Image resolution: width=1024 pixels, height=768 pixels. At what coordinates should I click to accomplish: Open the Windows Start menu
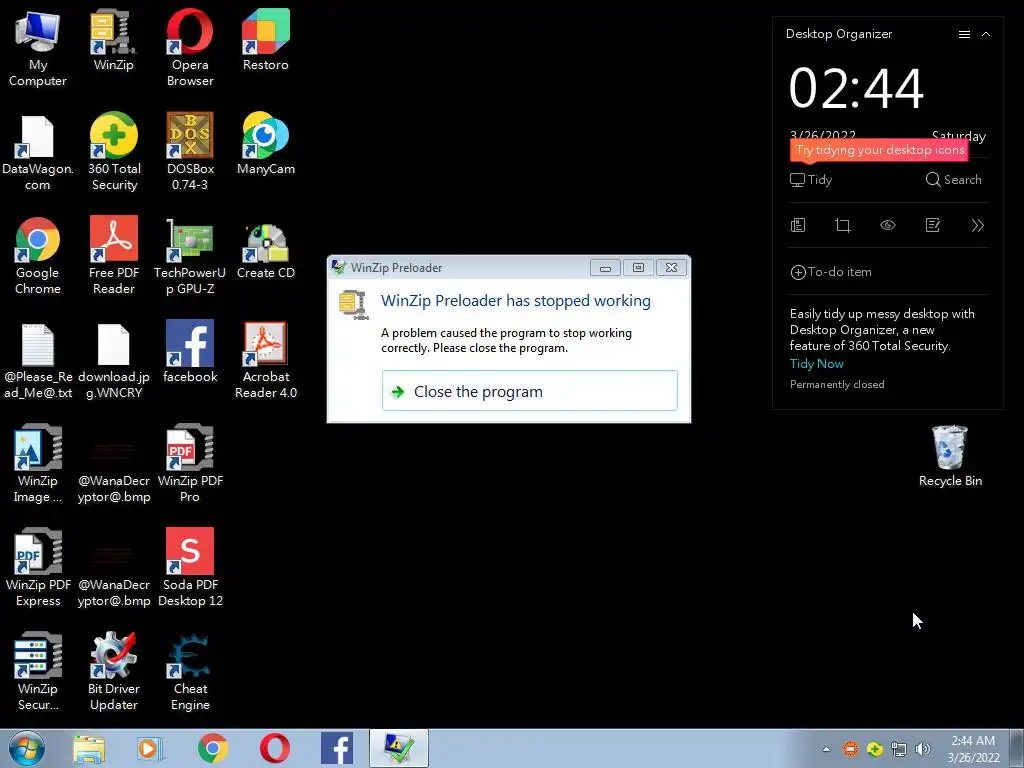pos(27,748)
